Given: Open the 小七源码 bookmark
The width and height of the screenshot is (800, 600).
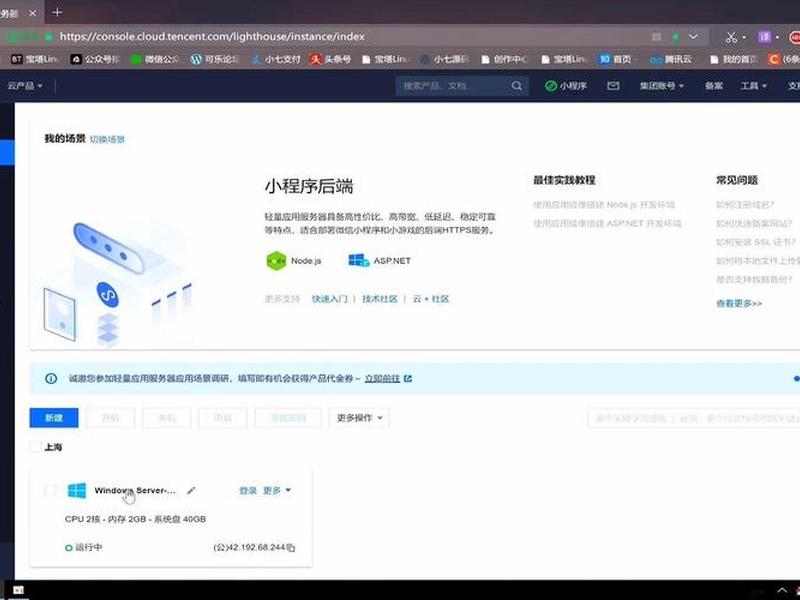Looking at the screenshot, I should 443,59.
